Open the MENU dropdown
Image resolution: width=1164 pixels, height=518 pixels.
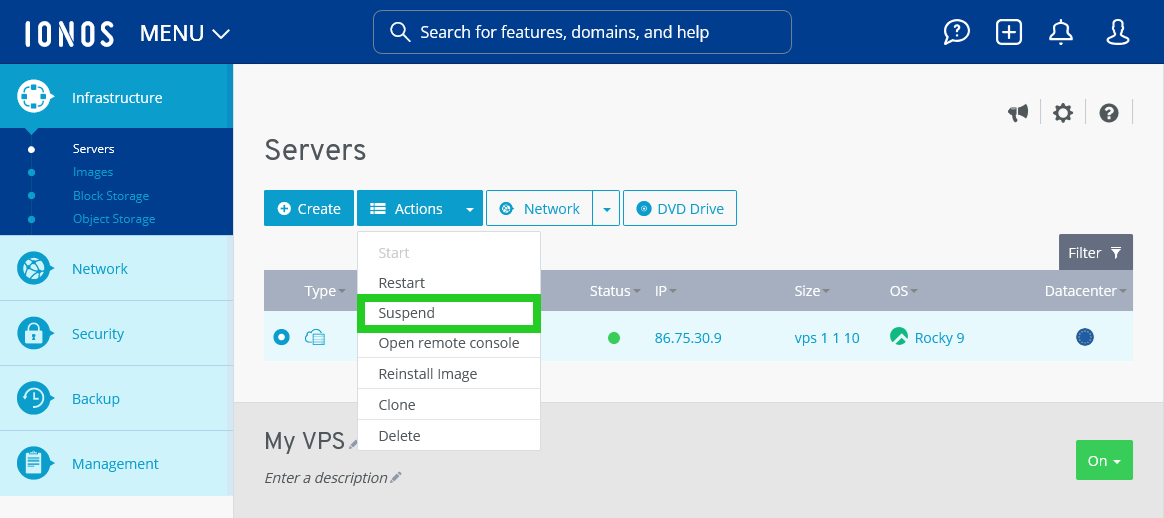pyautogui.click(x=185, y=33)
